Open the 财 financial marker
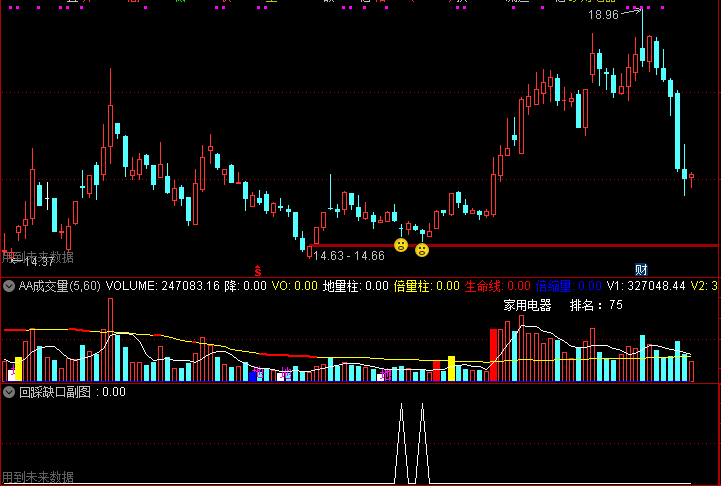The image size is (721, 486). point(641,269)
